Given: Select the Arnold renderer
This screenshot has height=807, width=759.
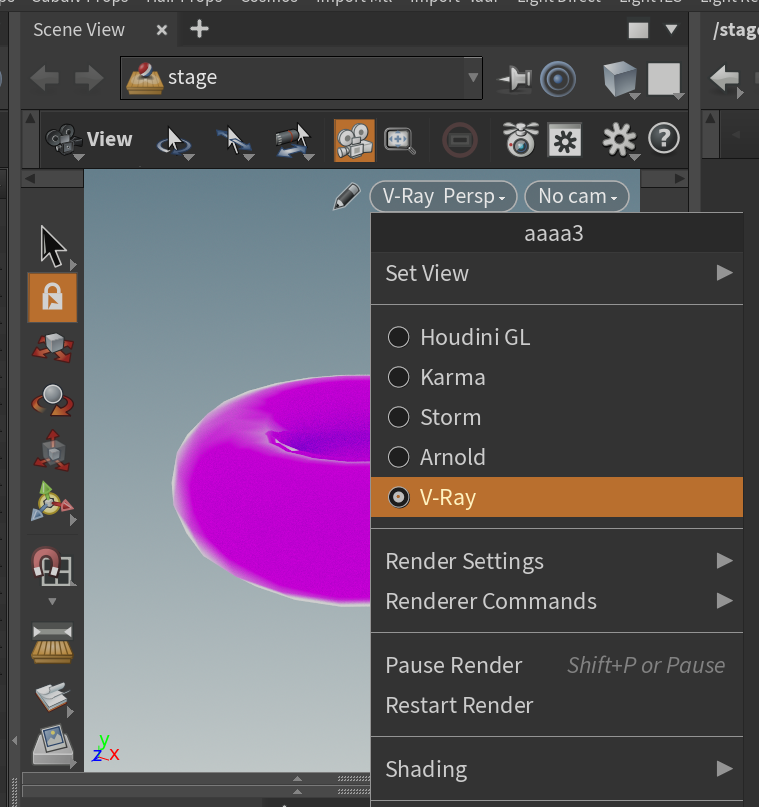Looking at the screenshot, I should click(x=557, y=457).
